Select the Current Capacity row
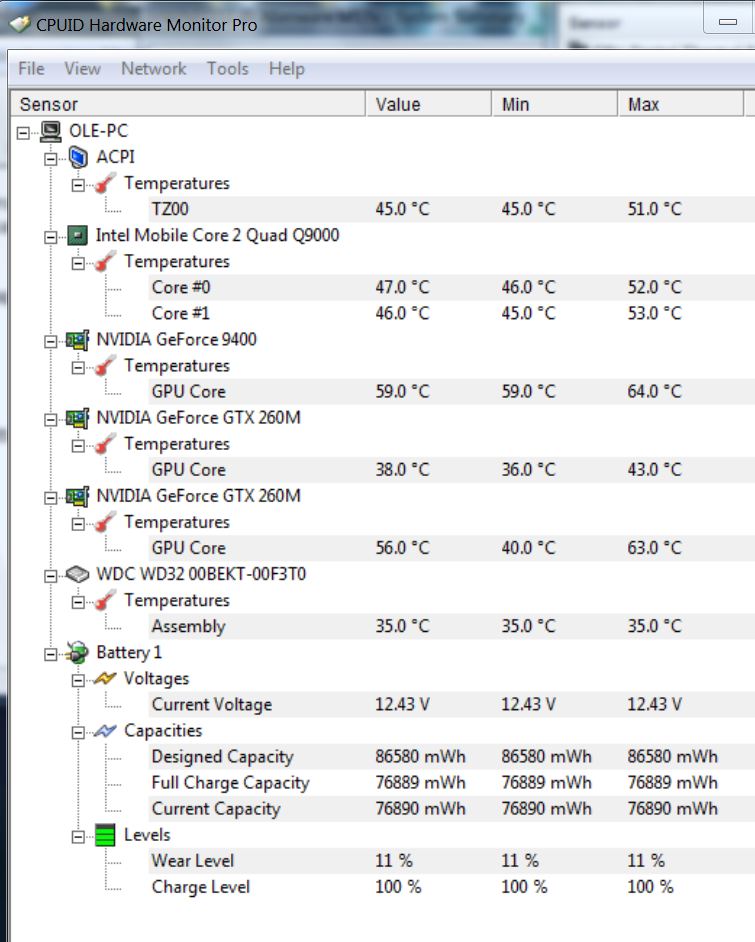755x942 pixels. pos(452,809)
